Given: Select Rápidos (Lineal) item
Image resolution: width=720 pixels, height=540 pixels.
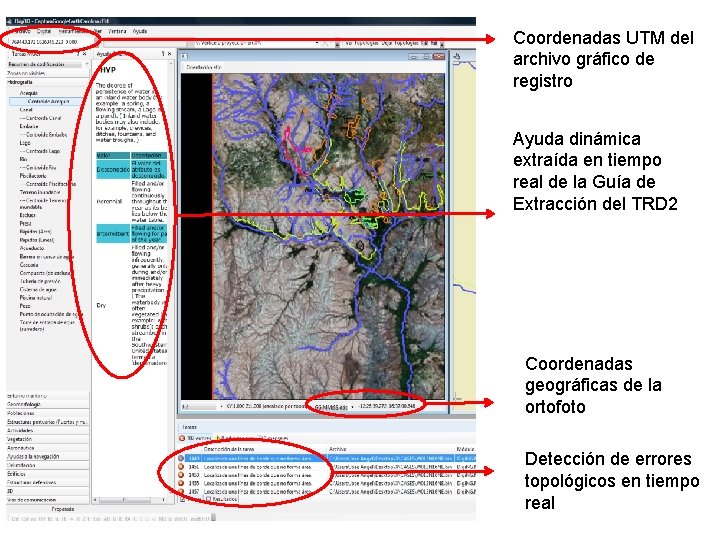Looking at the screenshot, I should click(x=37, y=240).
